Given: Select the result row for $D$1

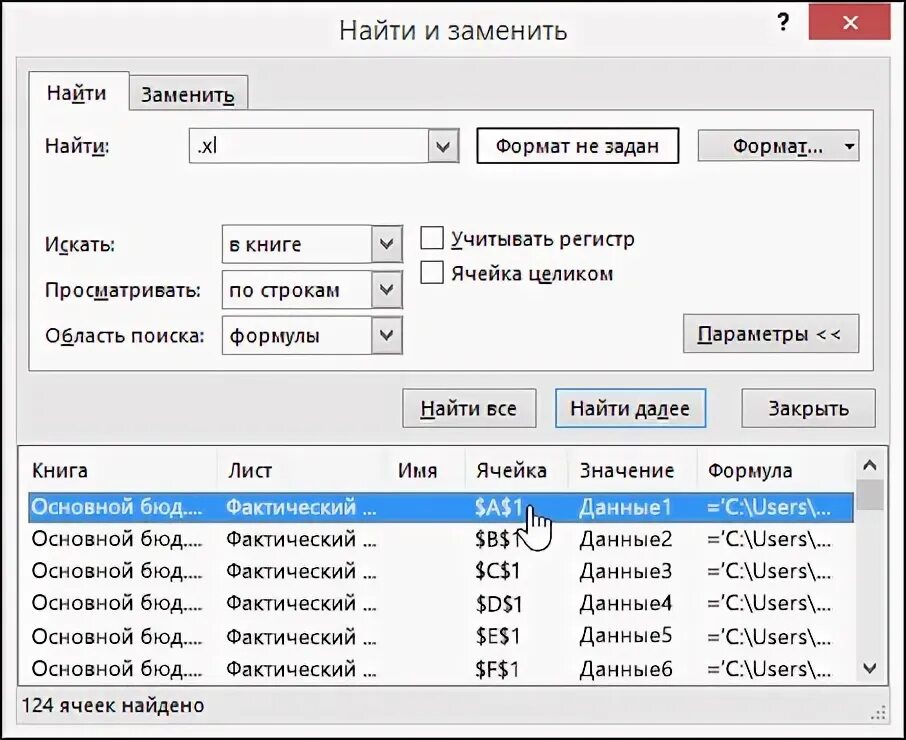Looking at the screenshot, I should (x=441, y=603).
